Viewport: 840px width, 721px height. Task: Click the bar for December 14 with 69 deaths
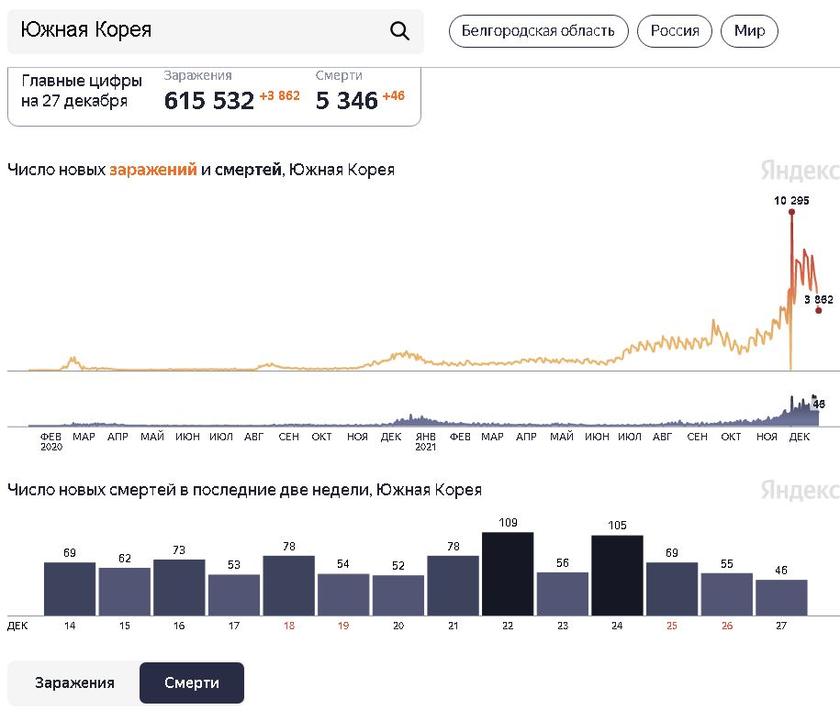(69, 589)
